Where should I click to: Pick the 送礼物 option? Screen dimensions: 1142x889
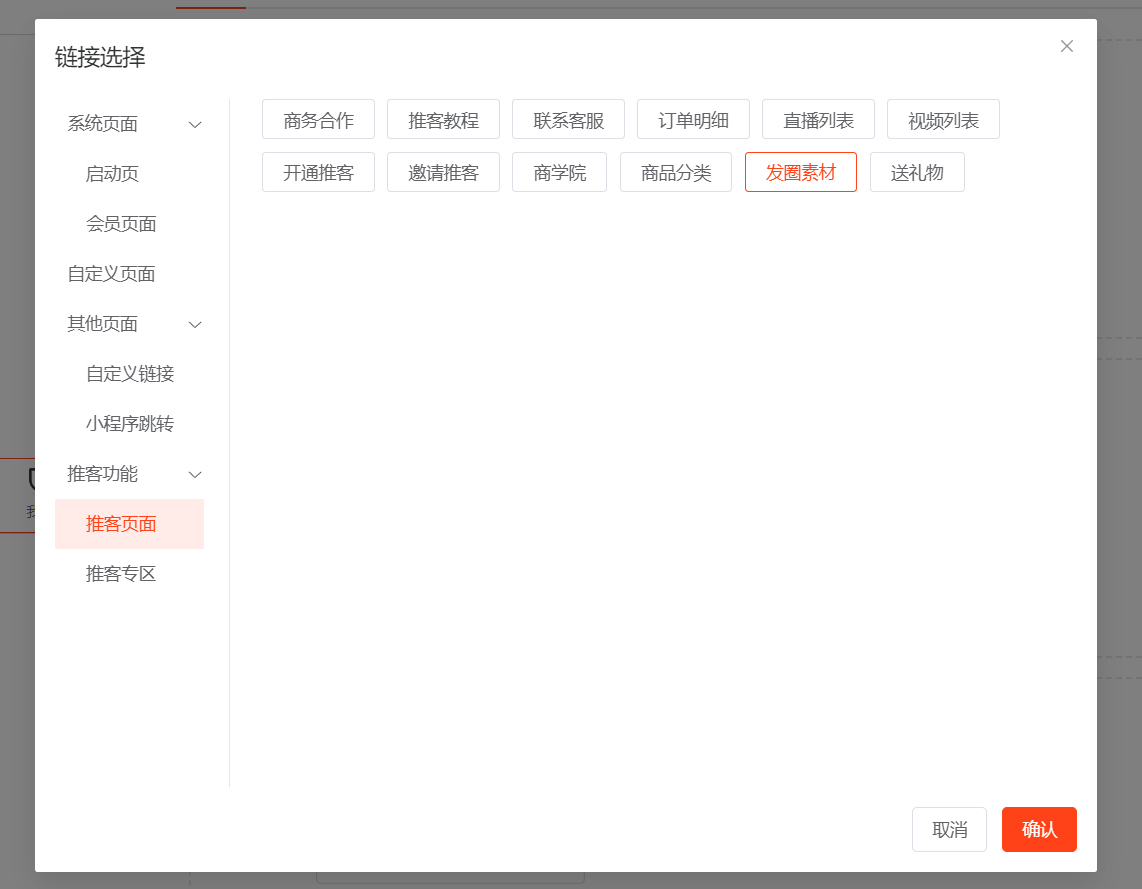click(917, 172)
